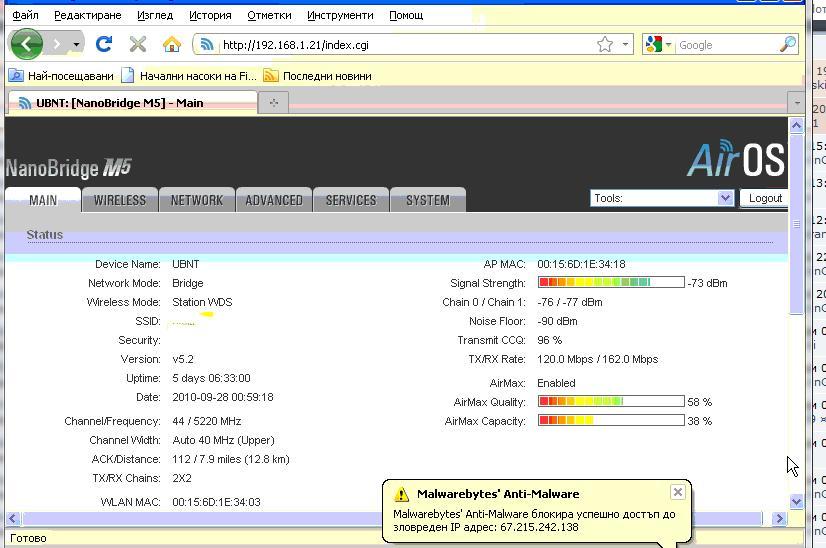
Task: Open the URL history dropdown arrow
Action: pyautogui.click(x=626, y=44)
